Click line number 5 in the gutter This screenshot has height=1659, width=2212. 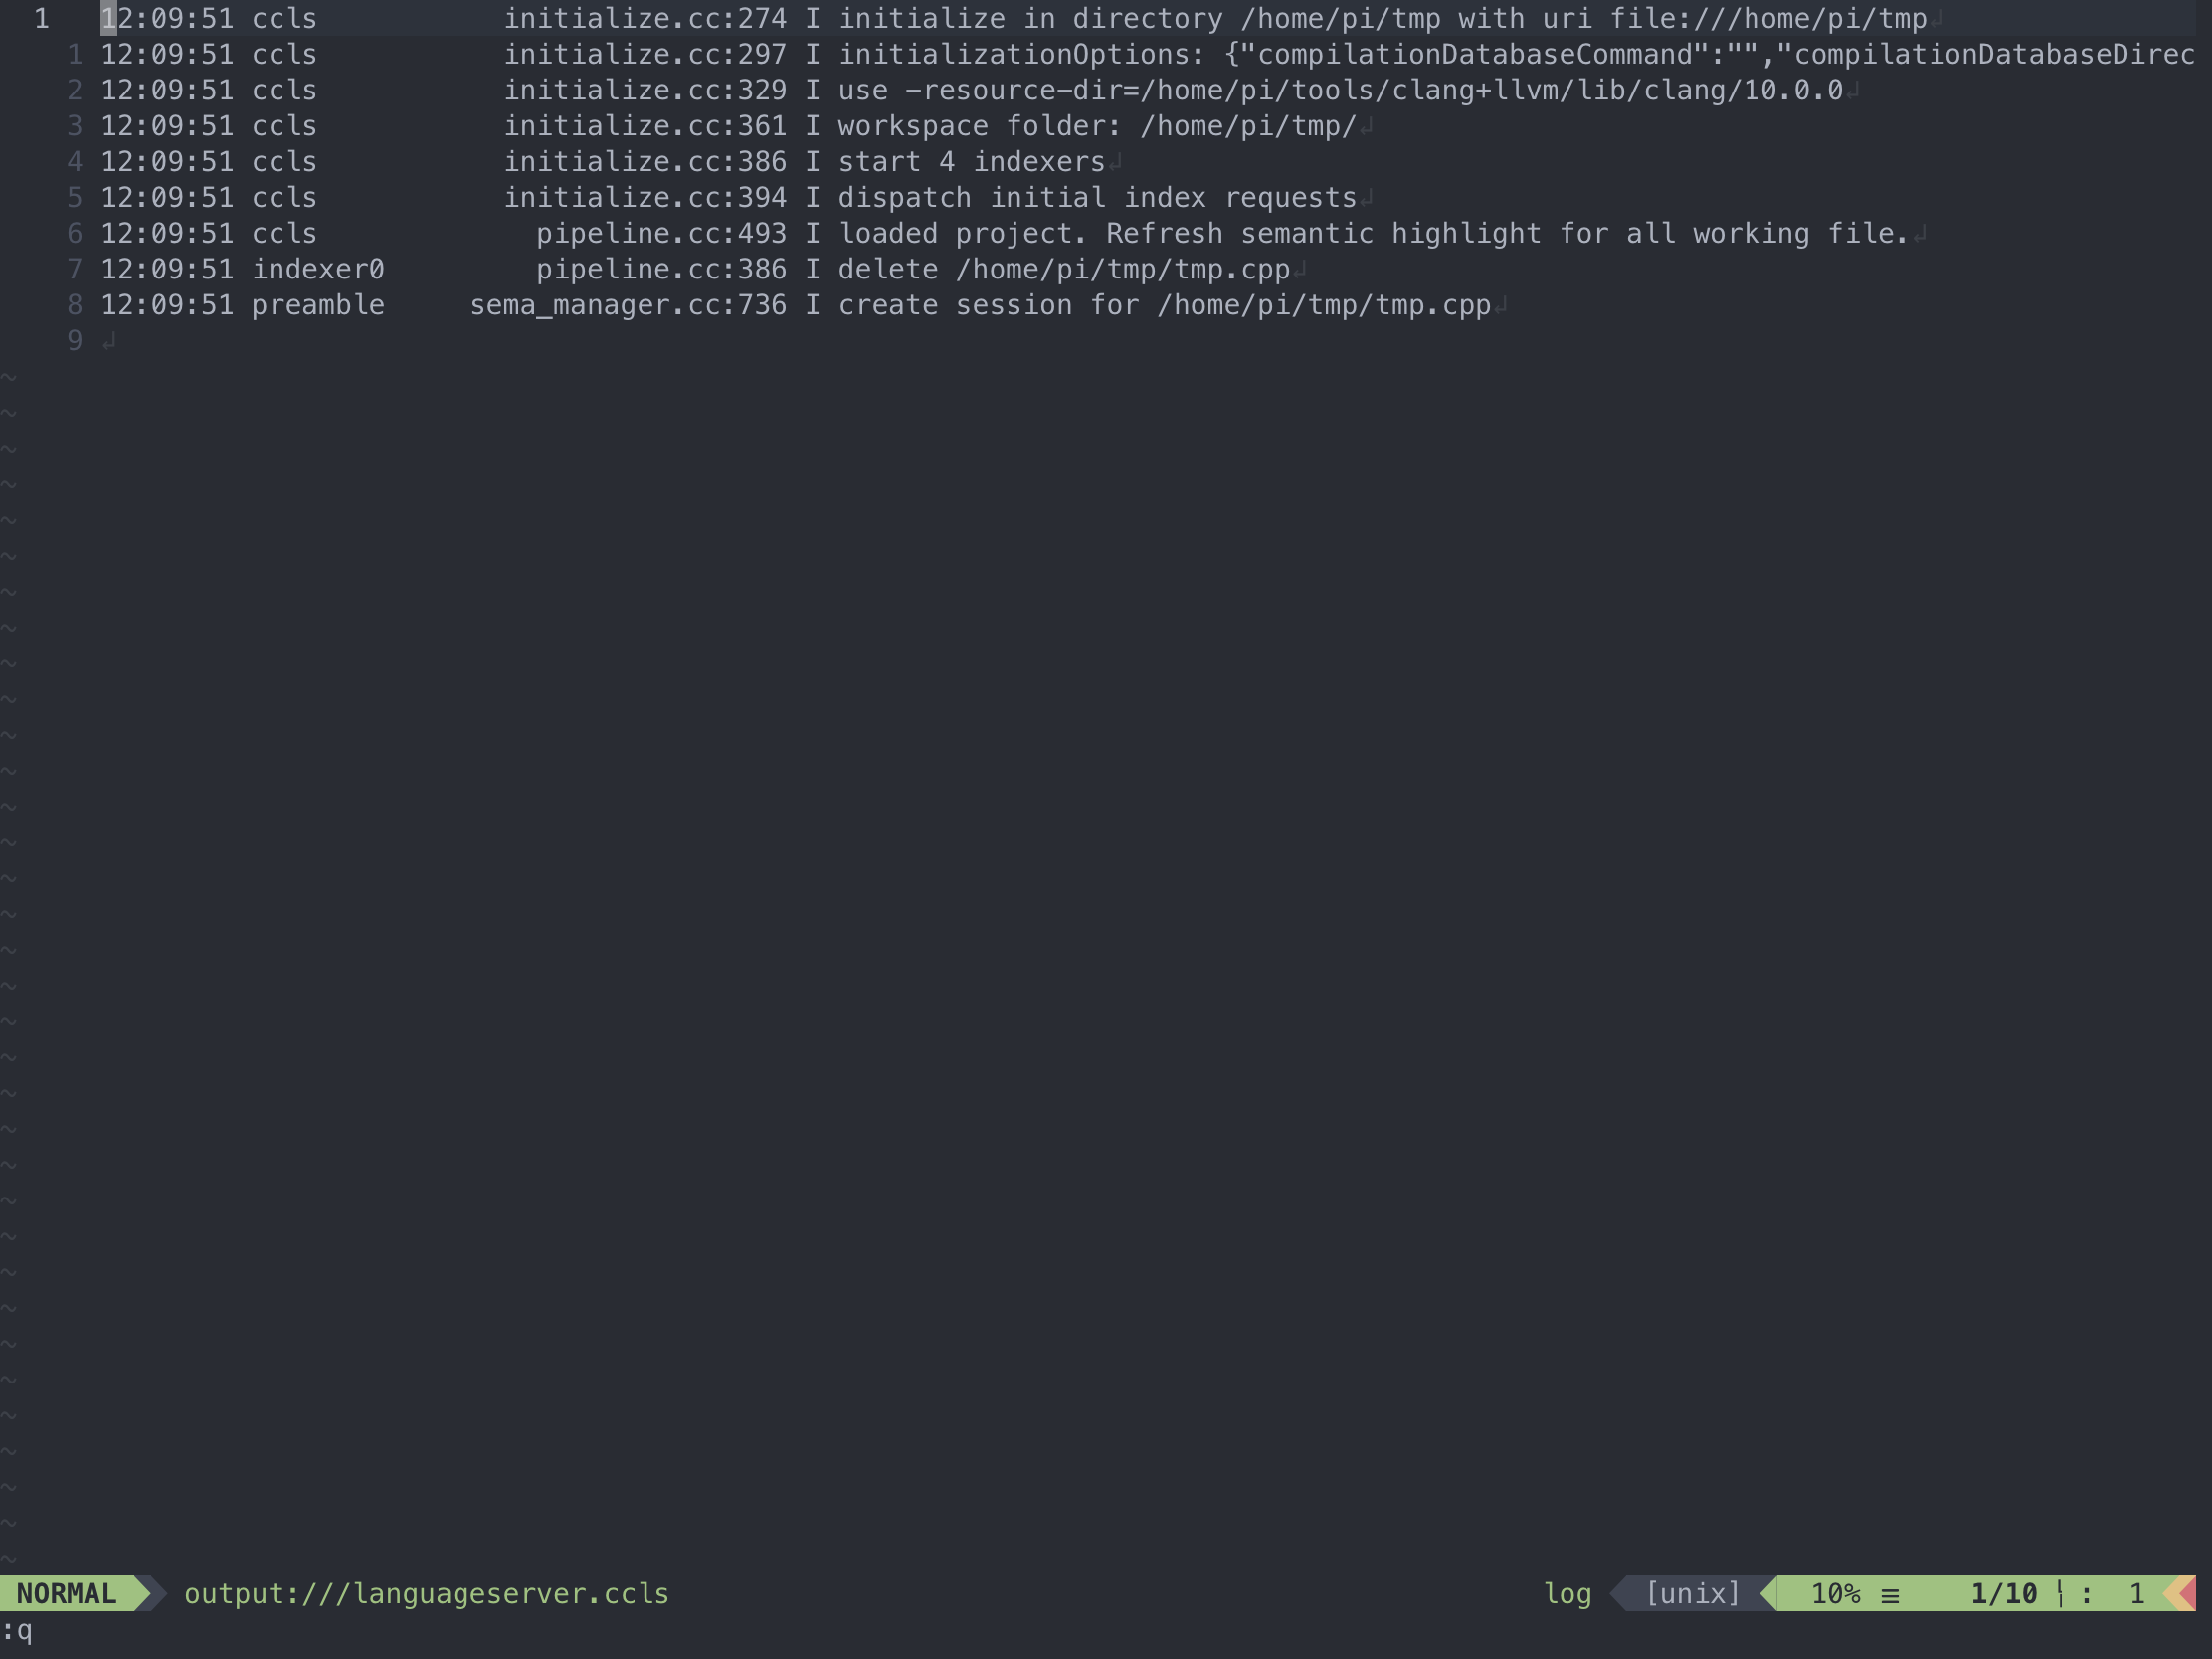click(73, 197)
